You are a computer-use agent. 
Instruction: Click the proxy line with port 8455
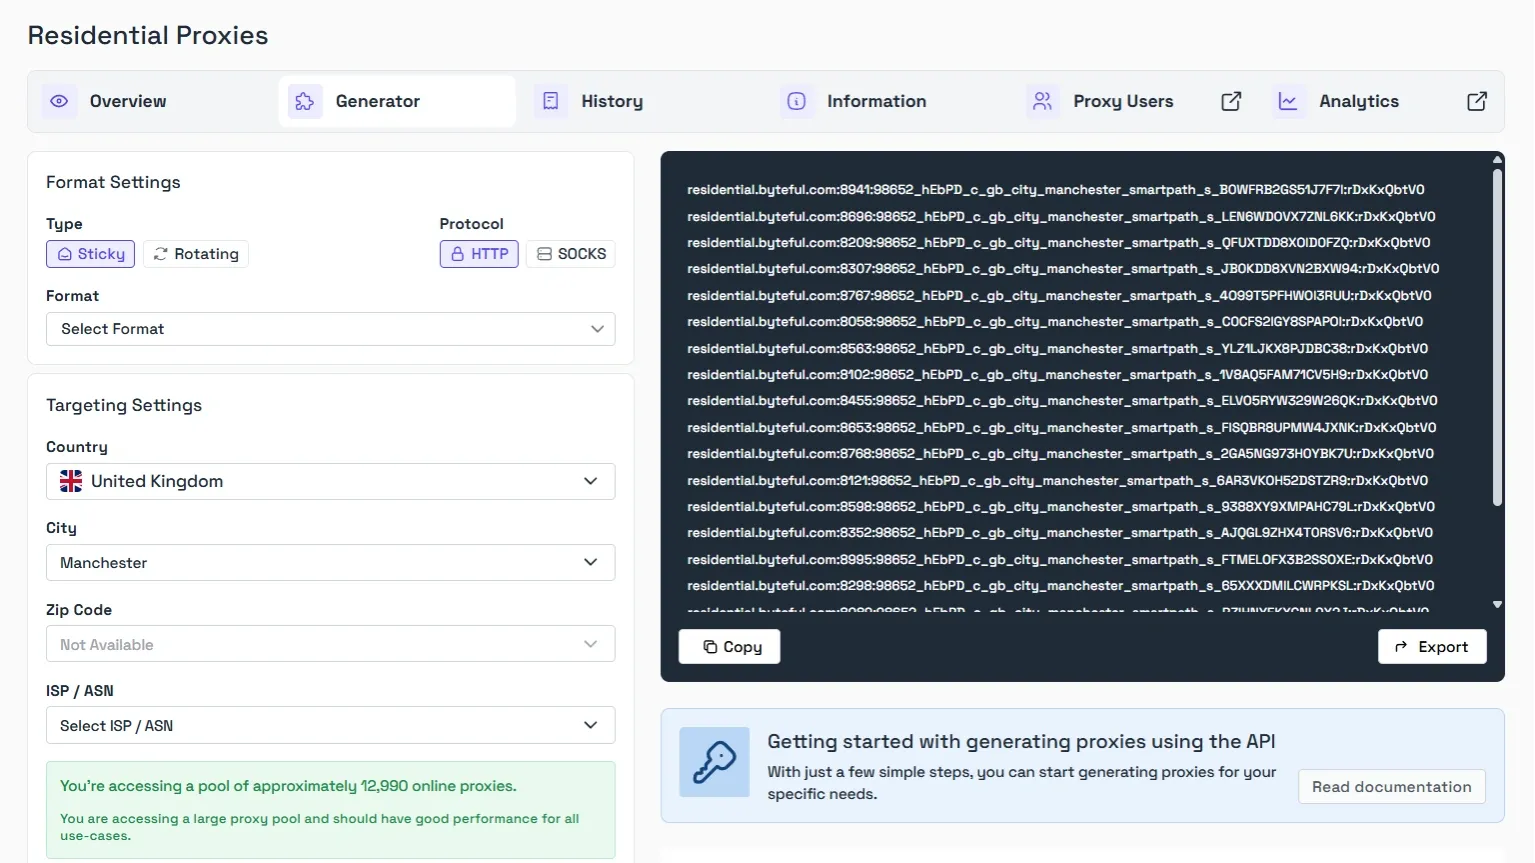[x=1062, y=401]
